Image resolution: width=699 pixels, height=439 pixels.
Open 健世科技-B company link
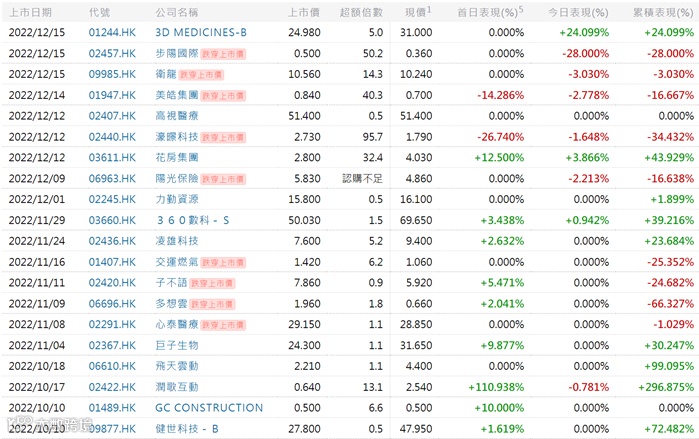pyautogui.click(x=187, y=429)
